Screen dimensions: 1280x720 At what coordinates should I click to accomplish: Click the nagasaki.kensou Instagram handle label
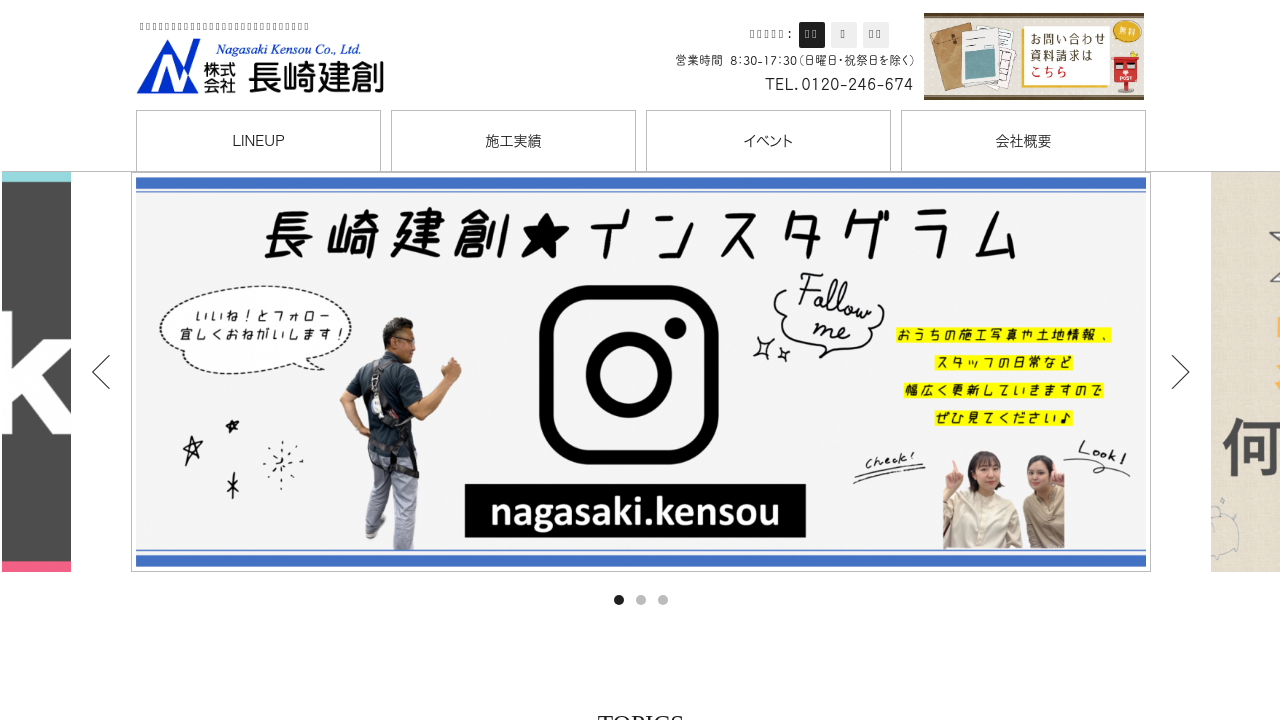pyautogui.click(x=635, y=511)
